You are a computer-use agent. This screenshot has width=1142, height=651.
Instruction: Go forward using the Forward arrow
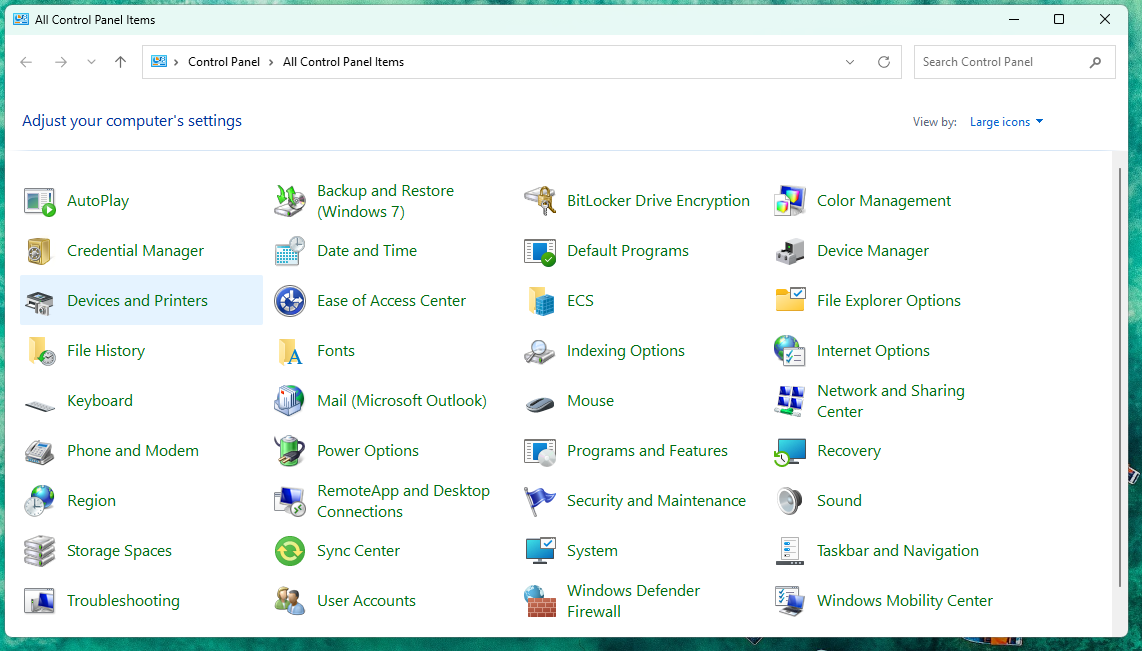click(61, 62)
